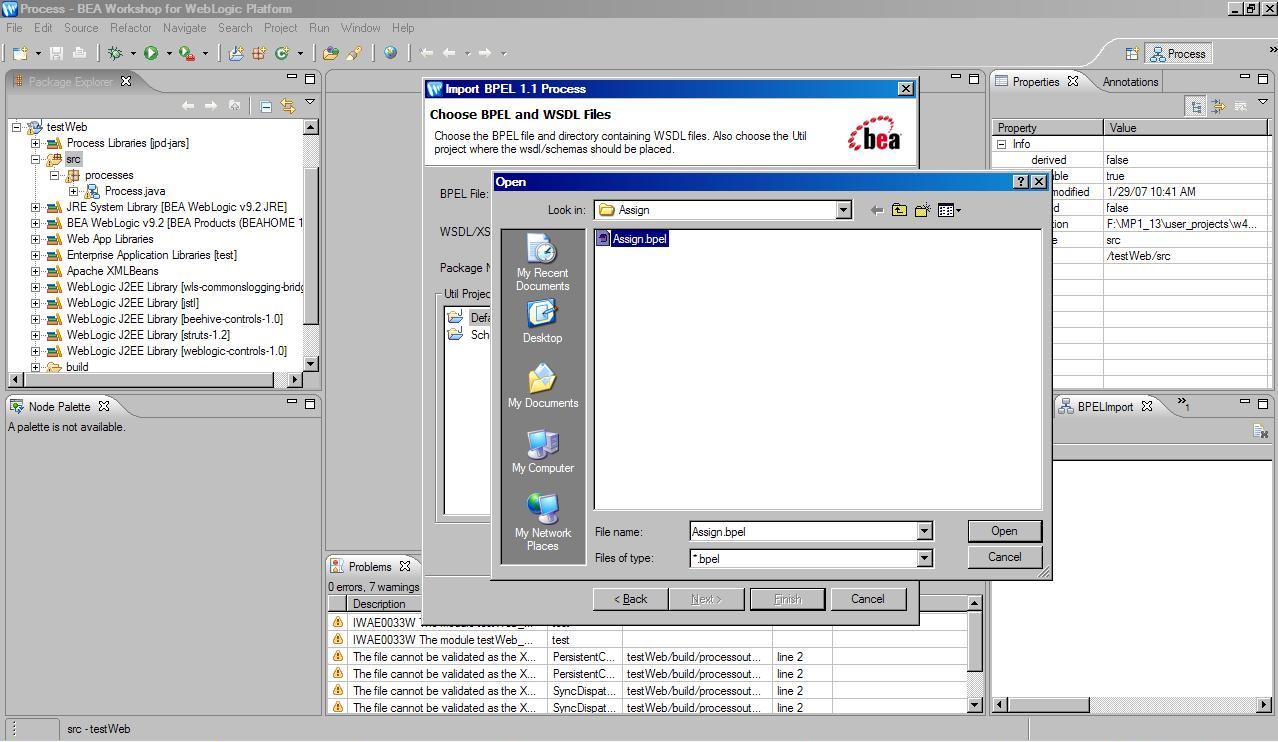Click the Debug bug icon in toolbar

(x=115, y=53)
